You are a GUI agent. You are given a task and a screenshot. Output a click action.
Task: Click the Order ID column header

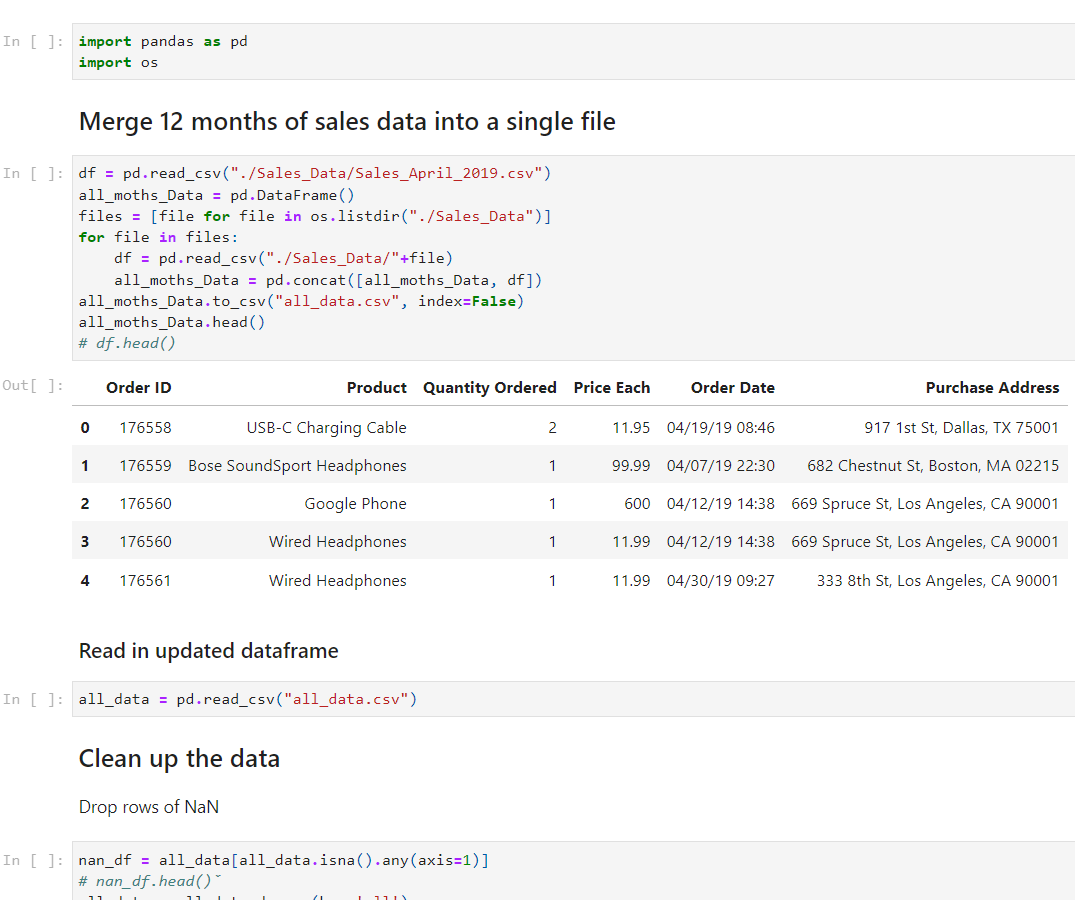(138, 388)
